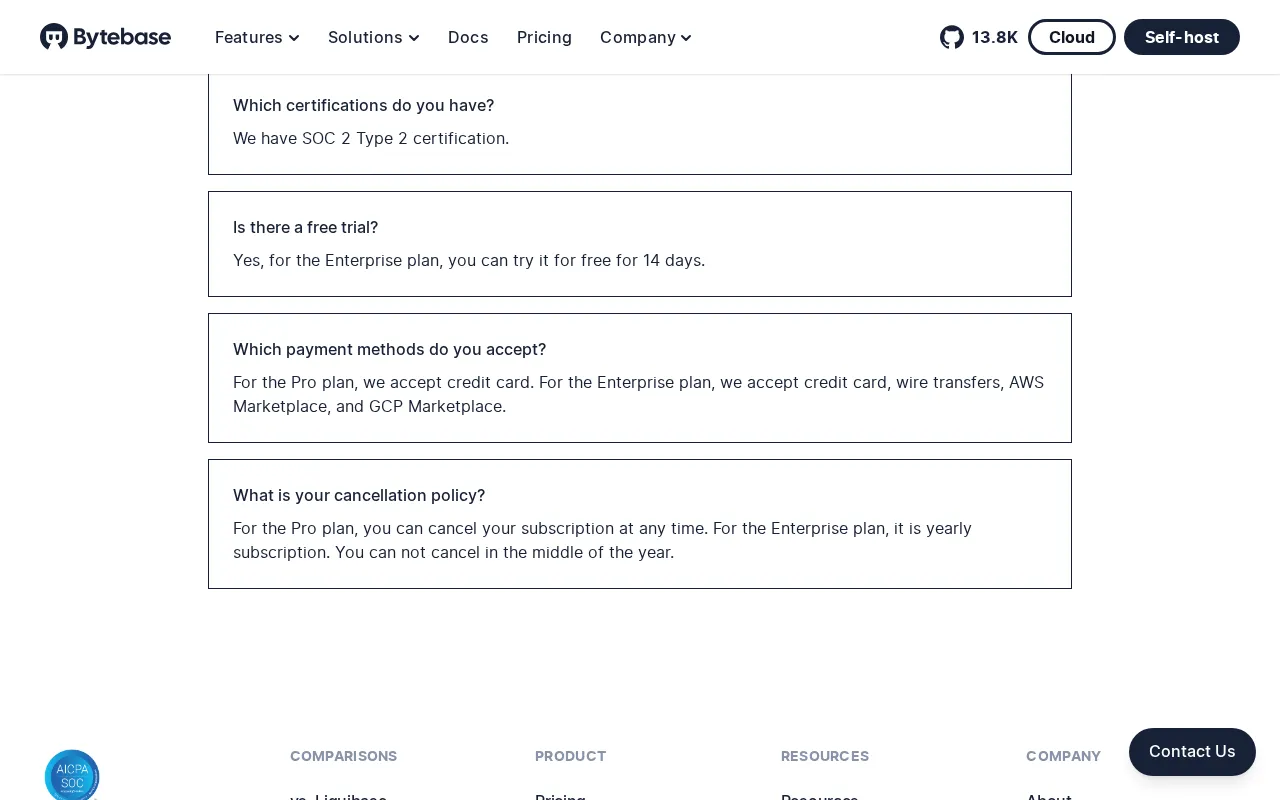Open the Docs page
Screen dimensions: 1280x800
(x=468, y=37)
